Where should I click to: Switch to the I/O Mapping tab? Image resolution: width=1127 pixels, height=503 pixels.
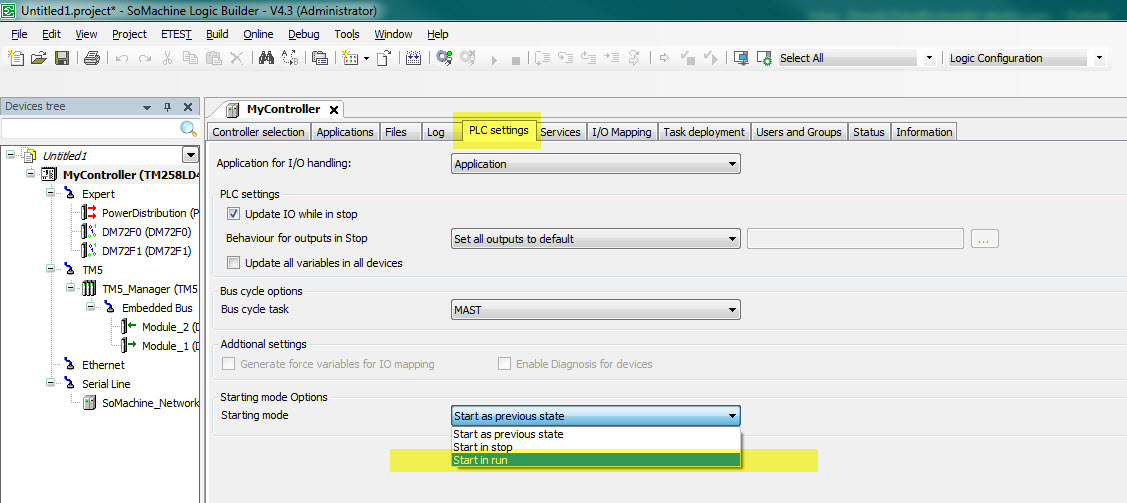coord(622,132)
